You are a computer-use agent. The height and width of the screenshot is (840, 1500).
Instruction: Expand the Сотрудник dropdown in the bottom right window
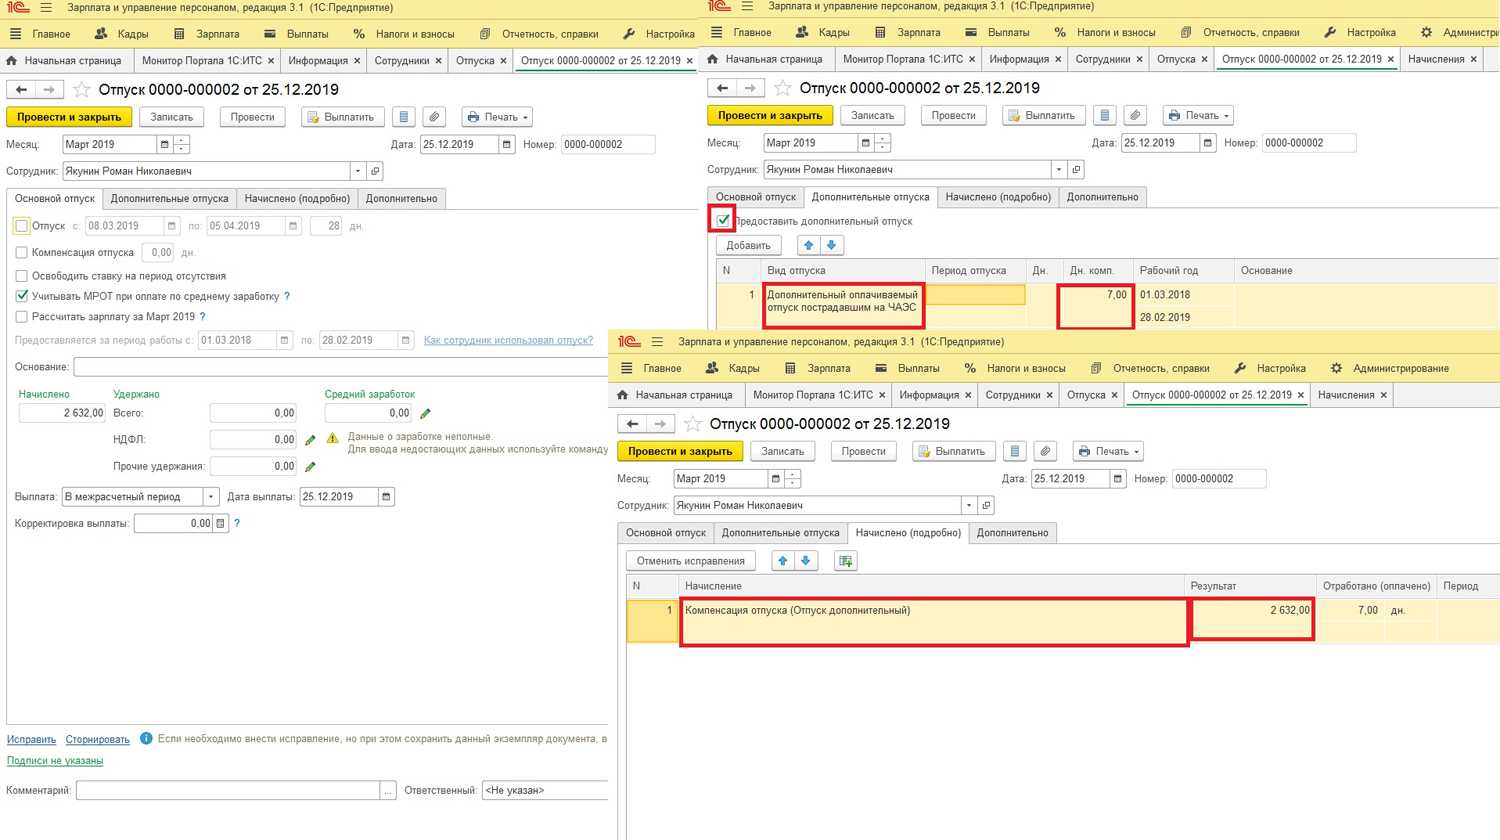point(969,505)
